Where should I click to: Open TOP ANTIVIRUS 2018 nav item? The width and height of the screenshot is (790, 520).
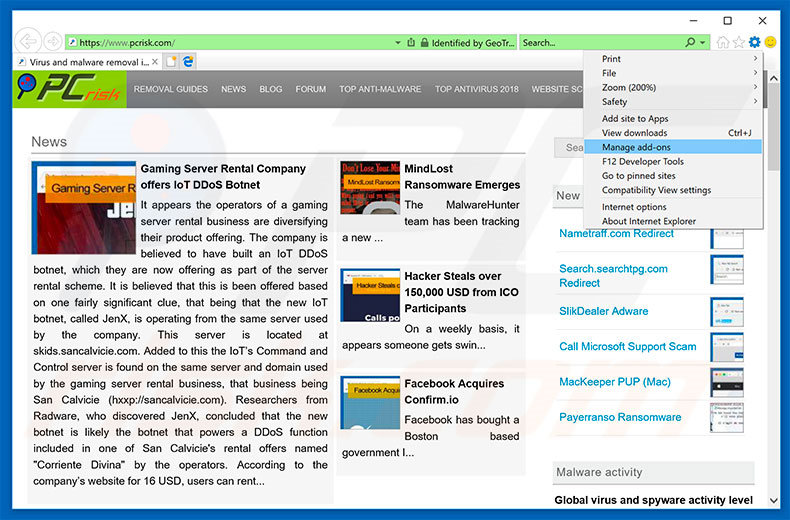pos(477,89)
